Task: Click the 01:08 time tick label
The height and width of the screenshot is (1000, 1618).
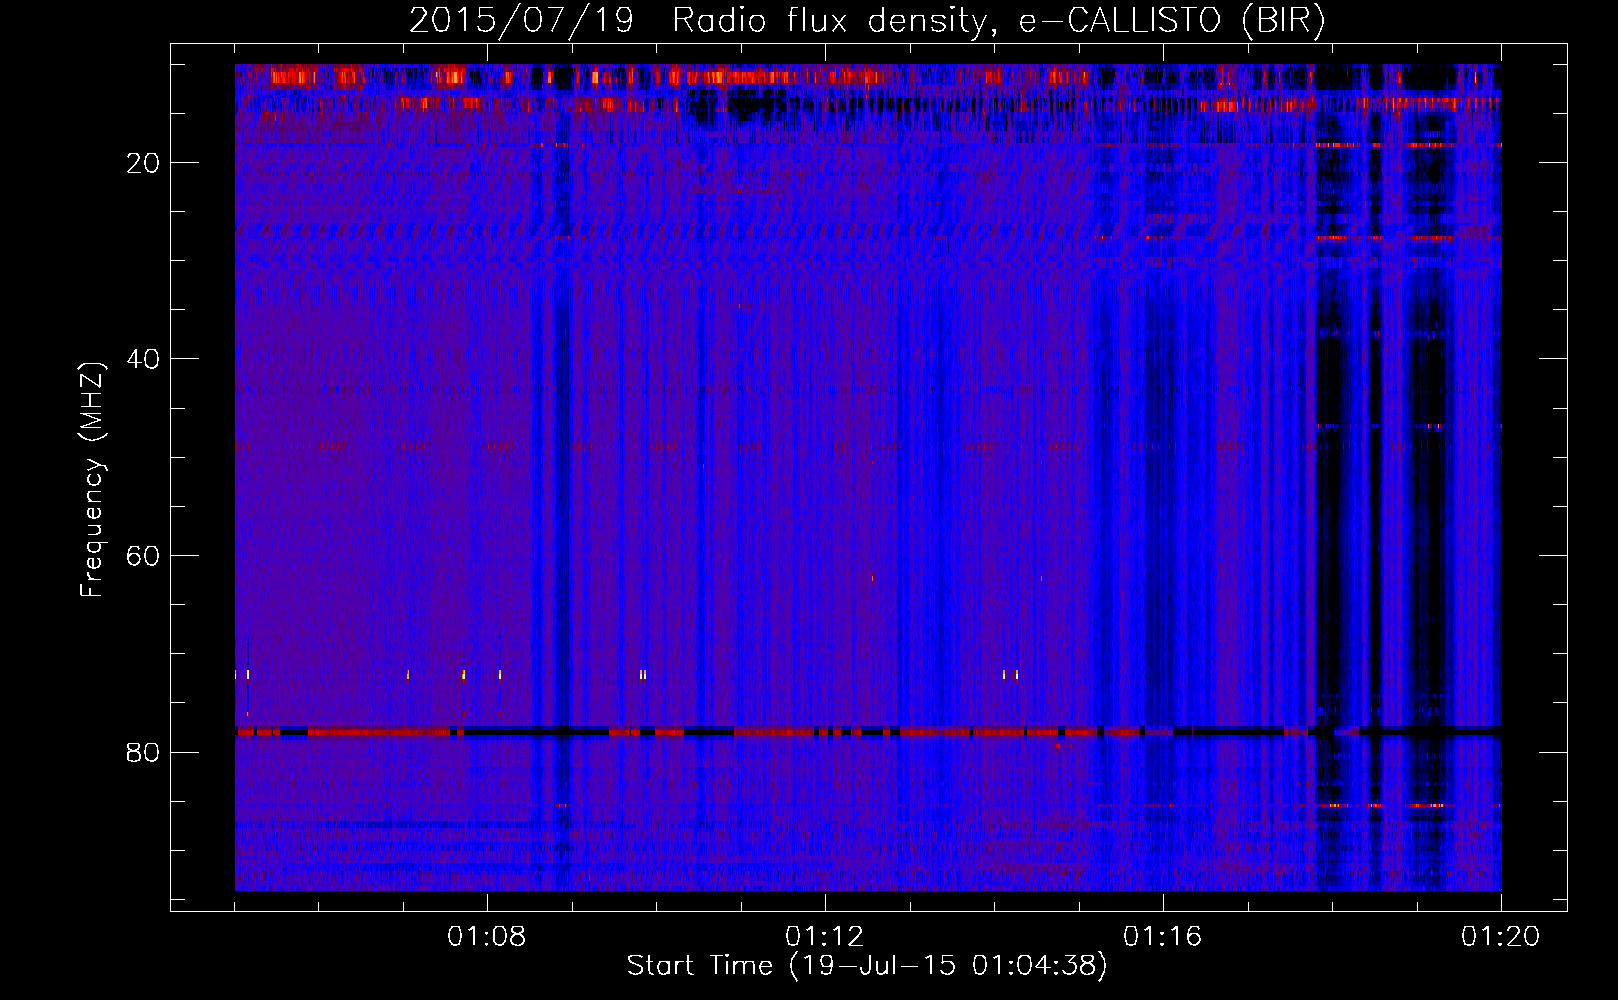Action: 487,937
